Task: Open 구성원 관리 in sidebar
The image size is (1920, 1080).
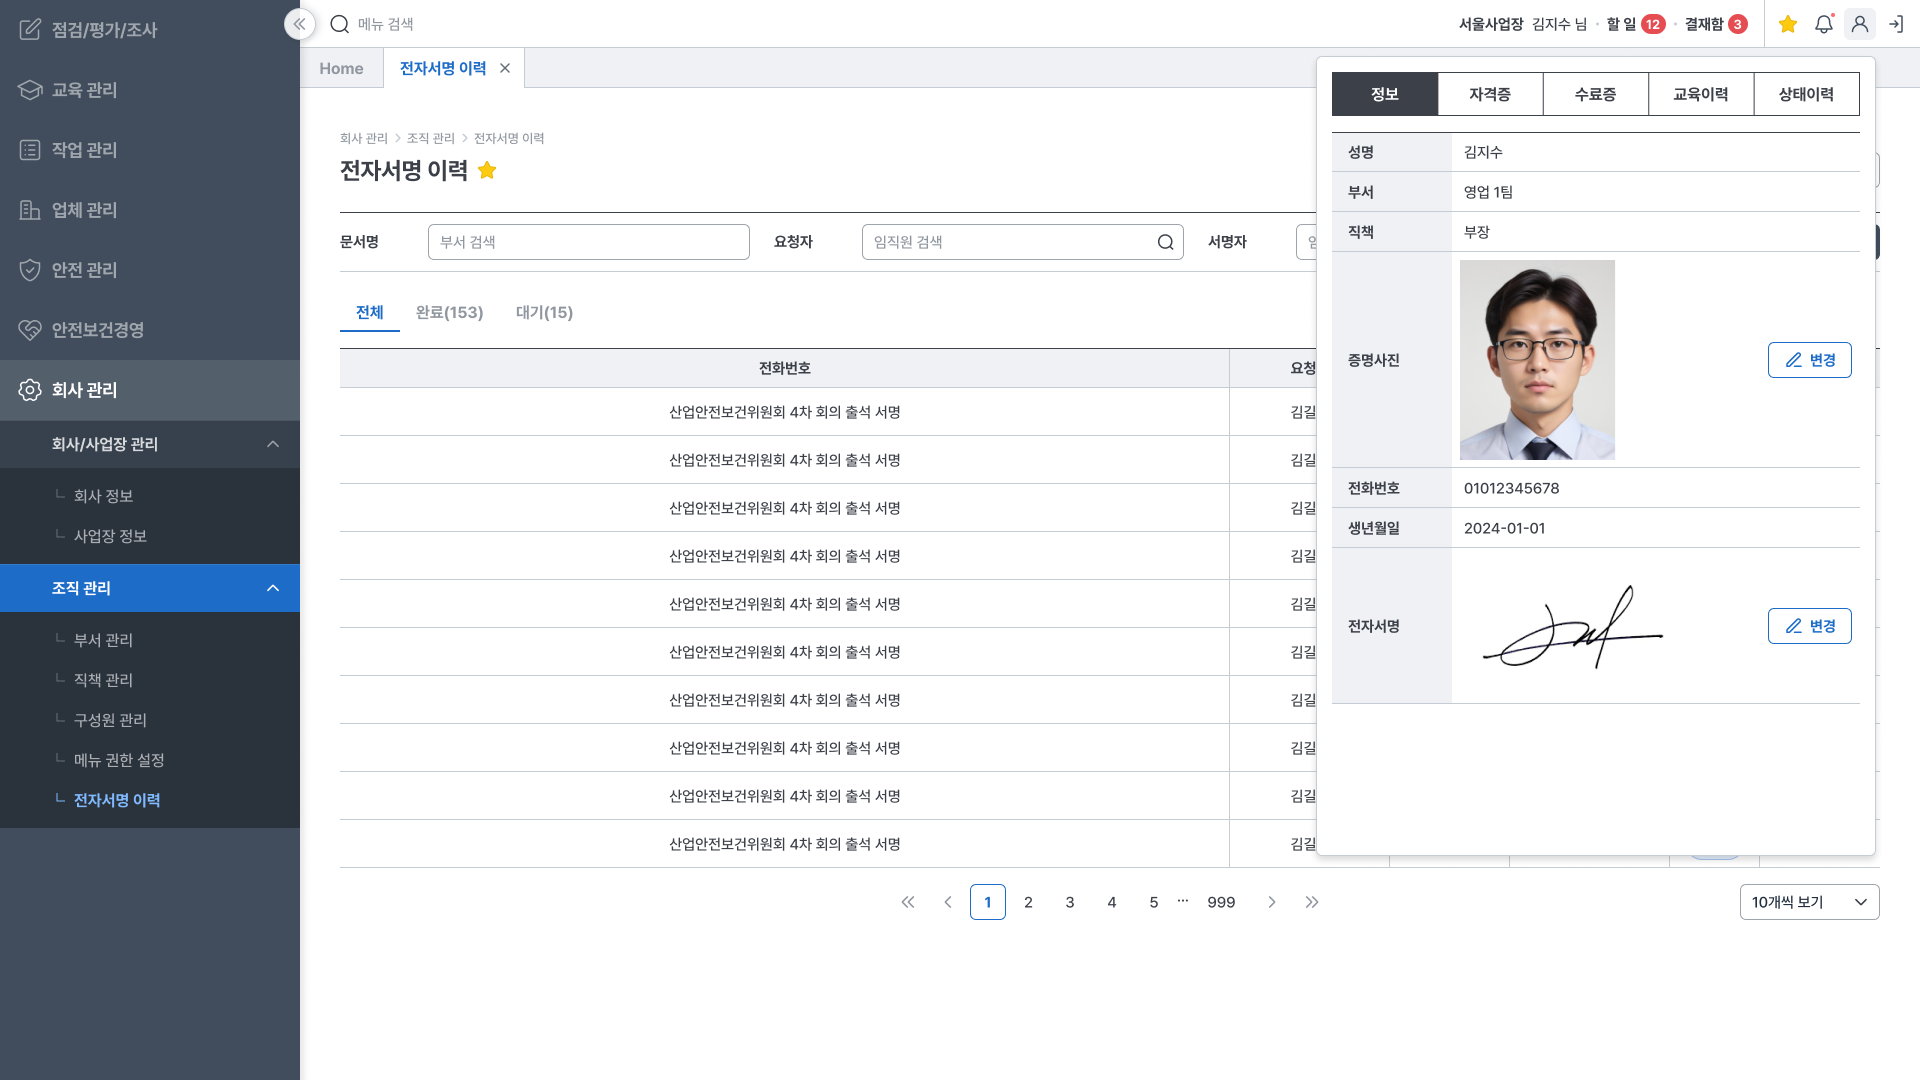Action: tap(110, 720)
